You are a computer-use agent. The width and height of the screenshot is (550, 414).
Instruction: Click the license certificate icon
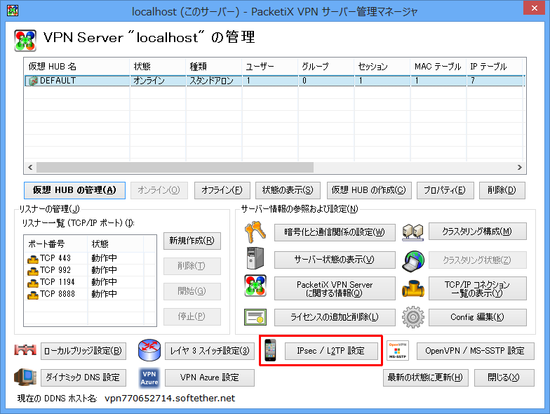(255, 317)
